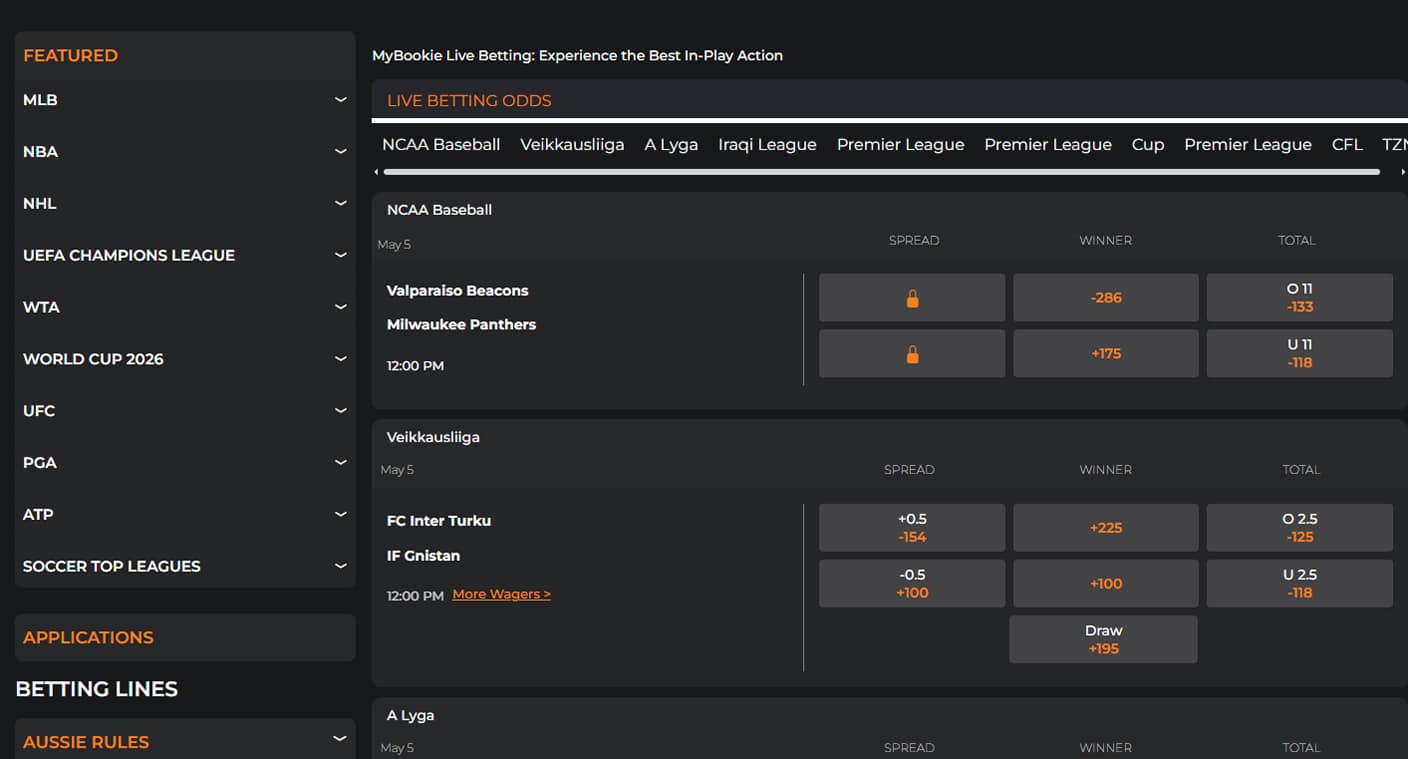Select FC Inter Turku +0.5 spread
Viewport: 1408px width, 759px height.
912,528
